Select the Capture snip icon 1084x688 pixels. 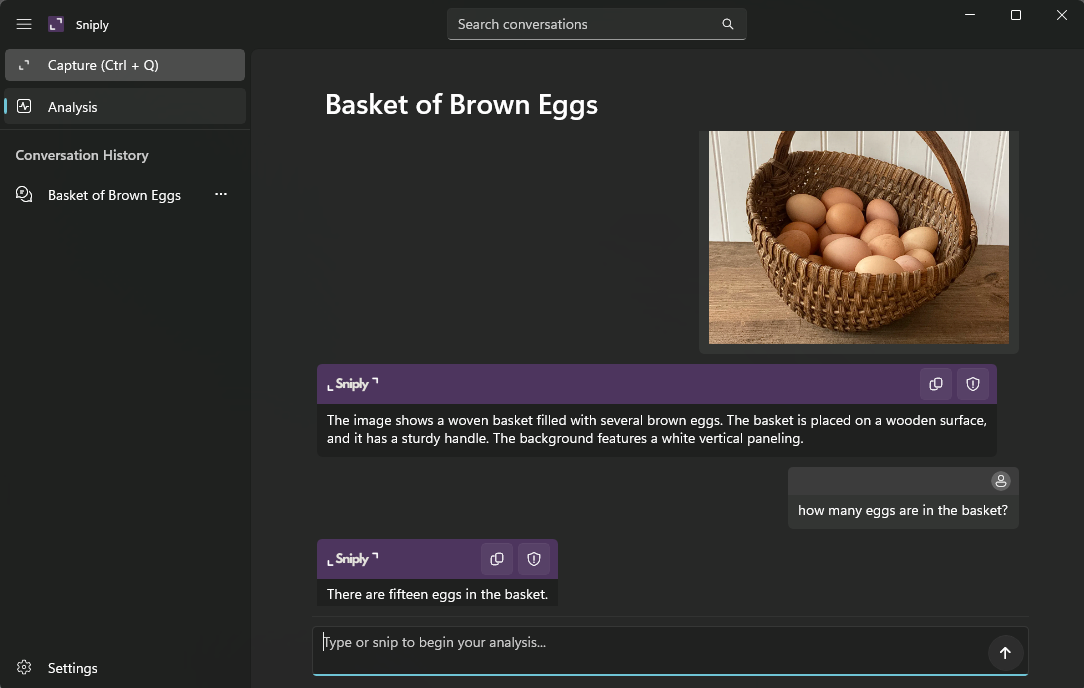point(23,64)
